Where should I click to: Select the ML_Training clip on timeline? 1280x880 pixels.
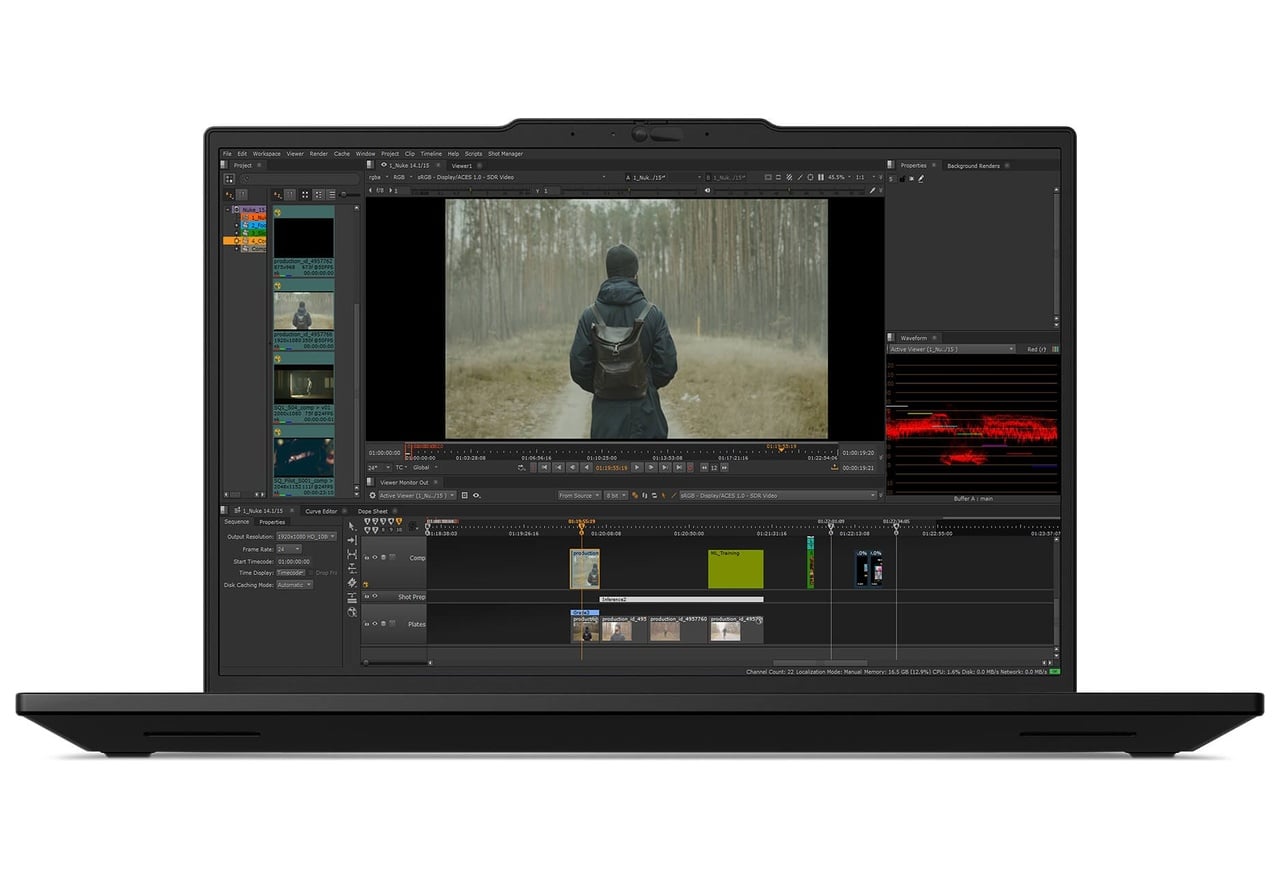pyautogui.click(x=735, y=570)
